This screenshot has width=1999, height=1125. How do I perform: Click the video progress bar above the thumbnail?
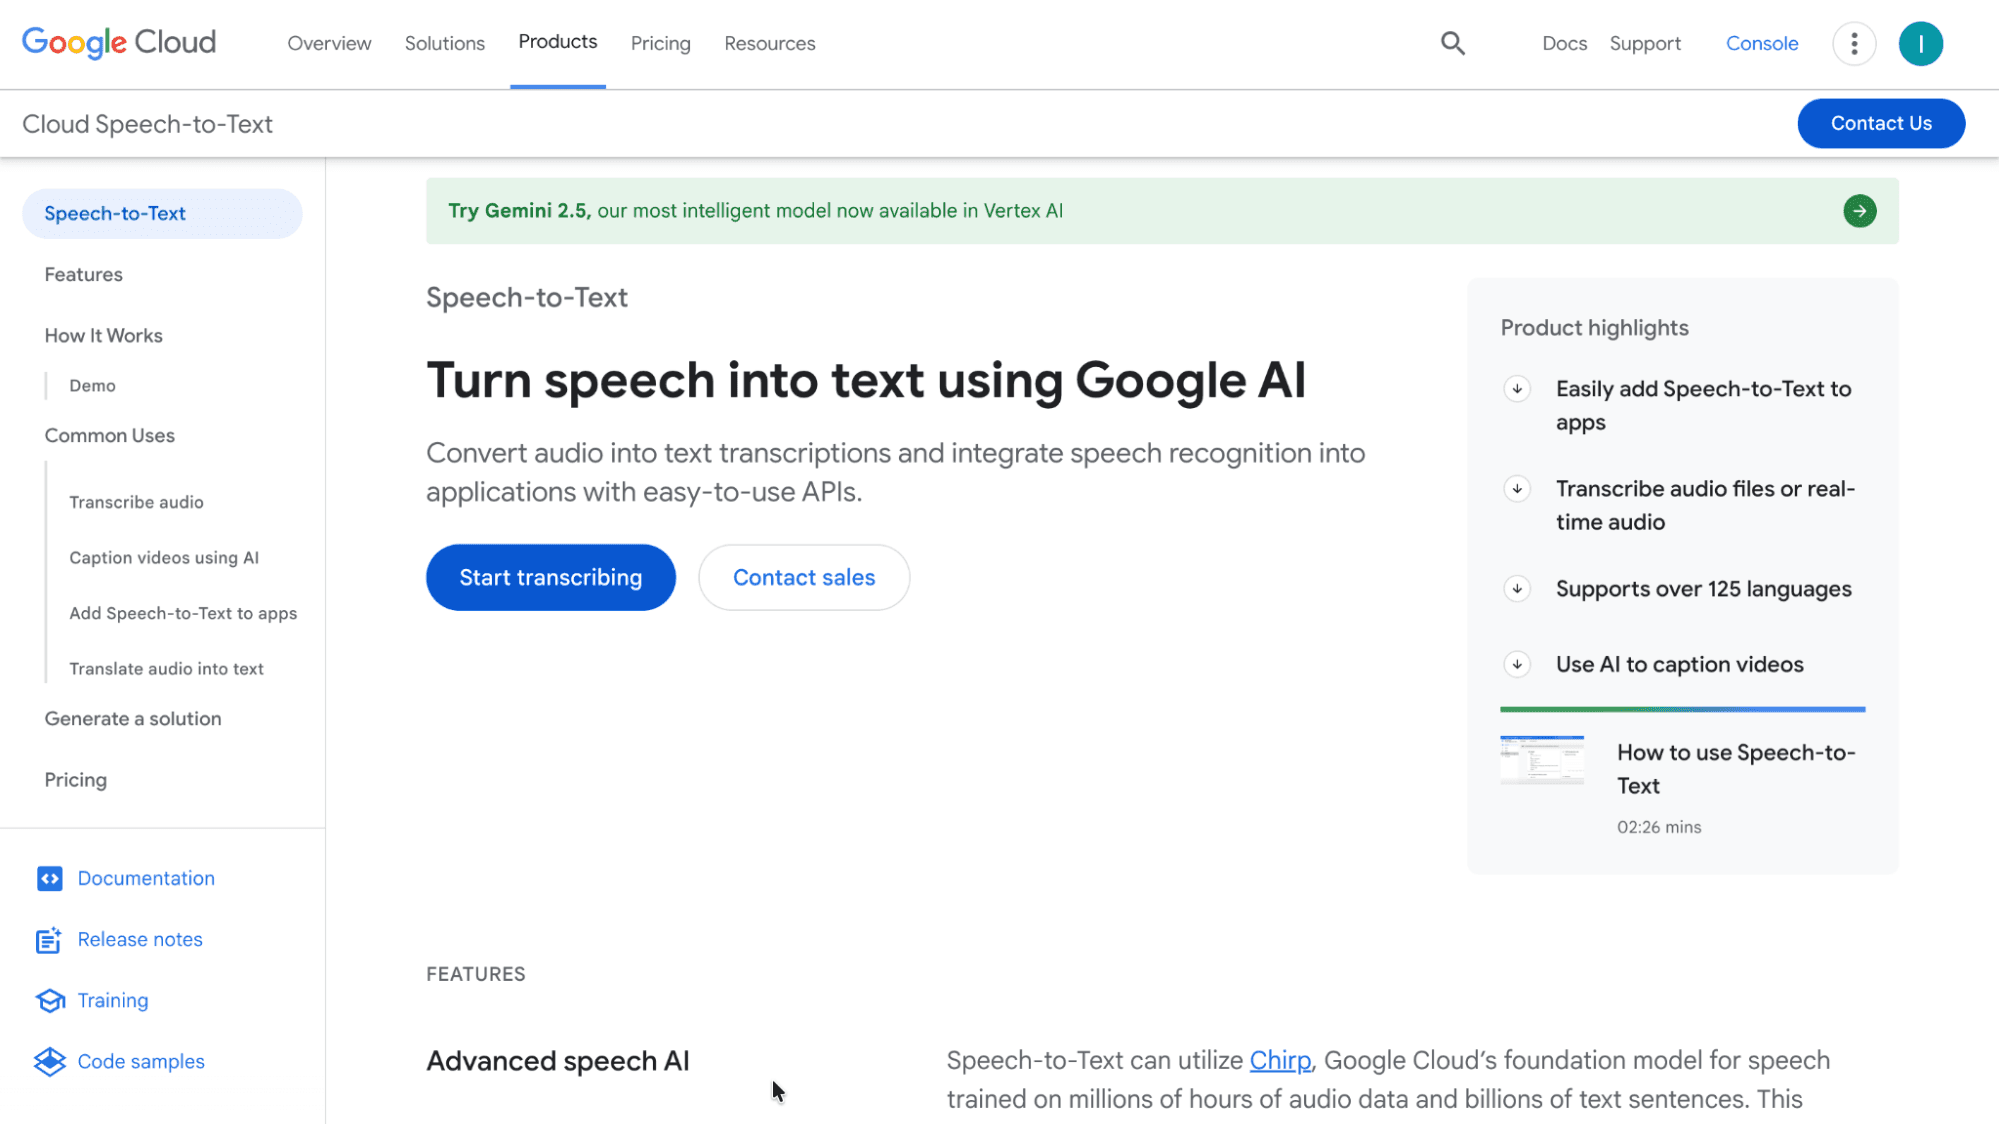click(1681, 709)
